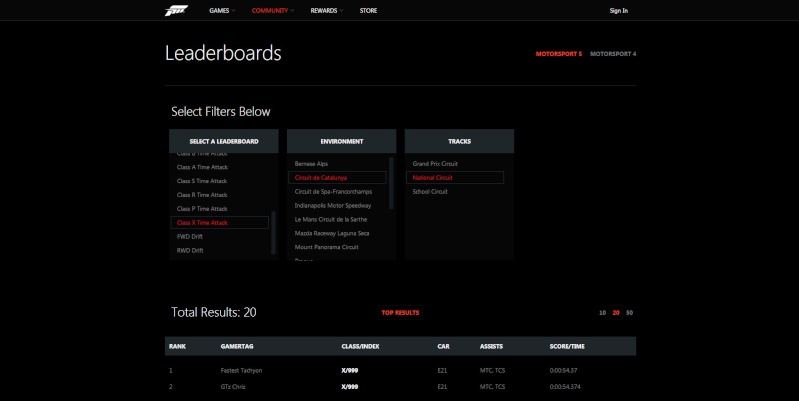Click the environment list scrollbar

[391, 183]
